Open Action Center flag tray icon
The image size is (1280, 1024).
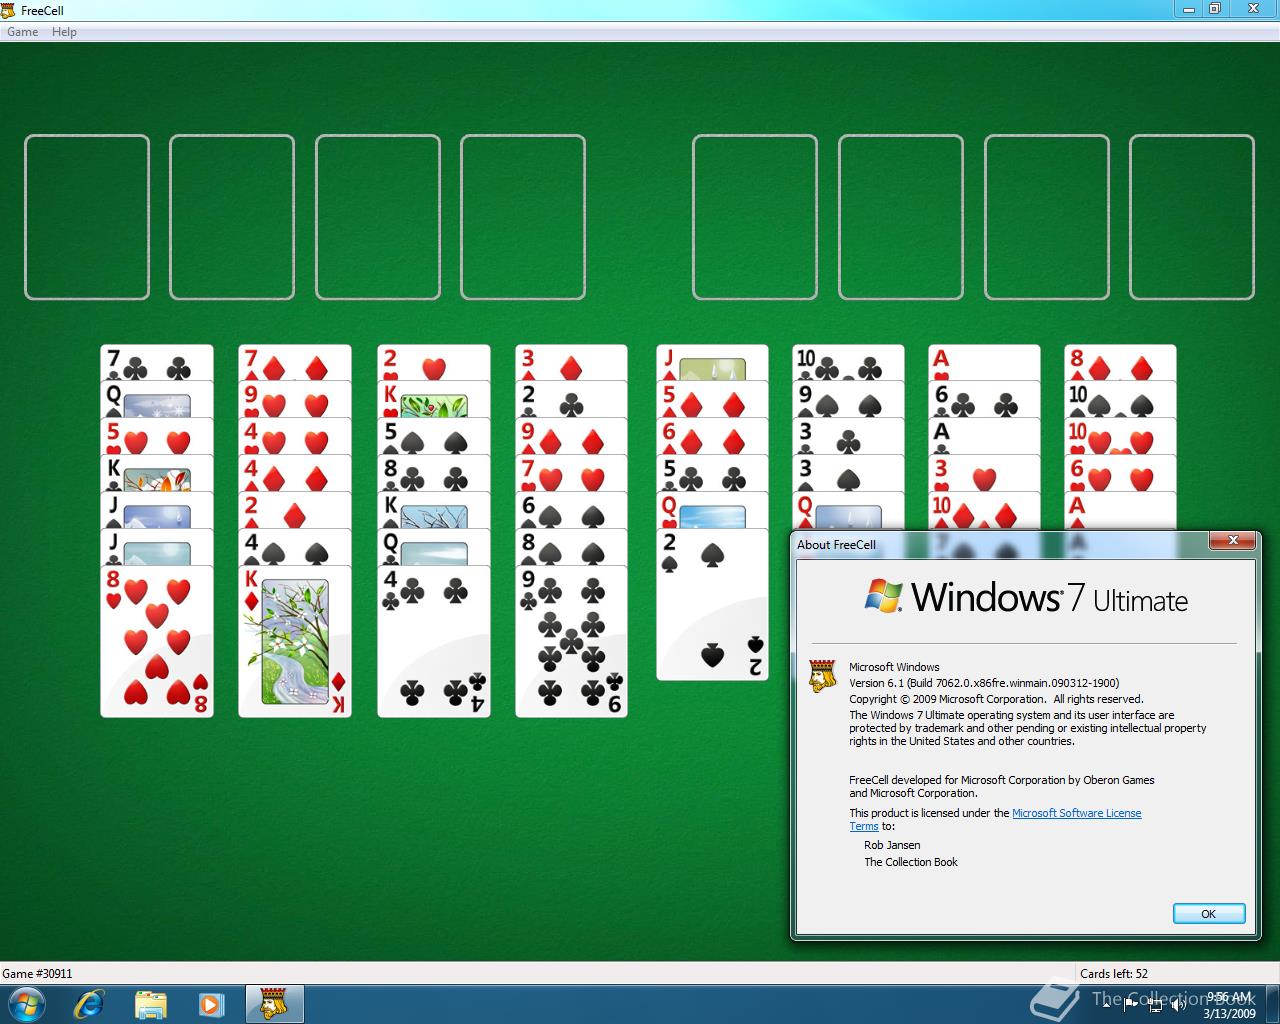click(1131, 1004)
